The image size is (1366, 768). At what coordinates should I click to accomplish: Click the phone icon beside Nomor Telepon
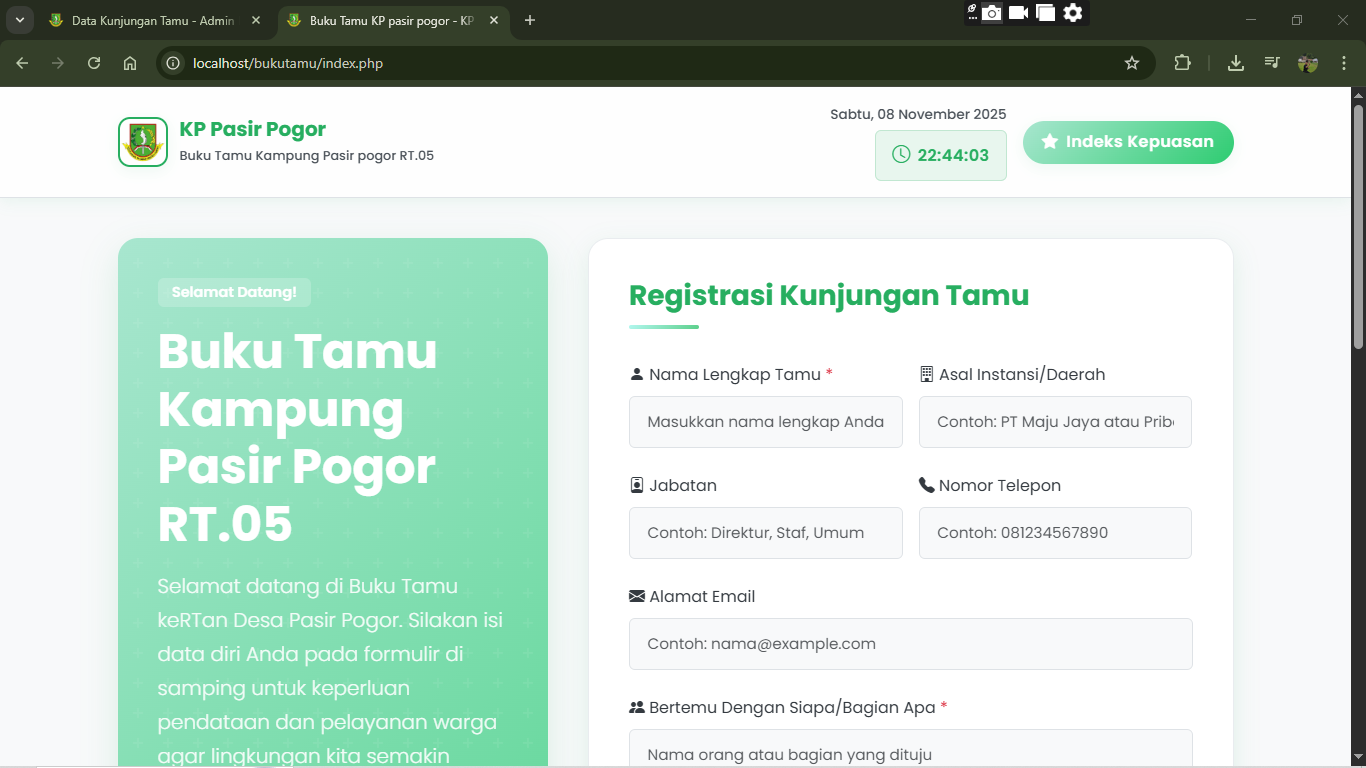pyautogui.click(x=924, y=484)
